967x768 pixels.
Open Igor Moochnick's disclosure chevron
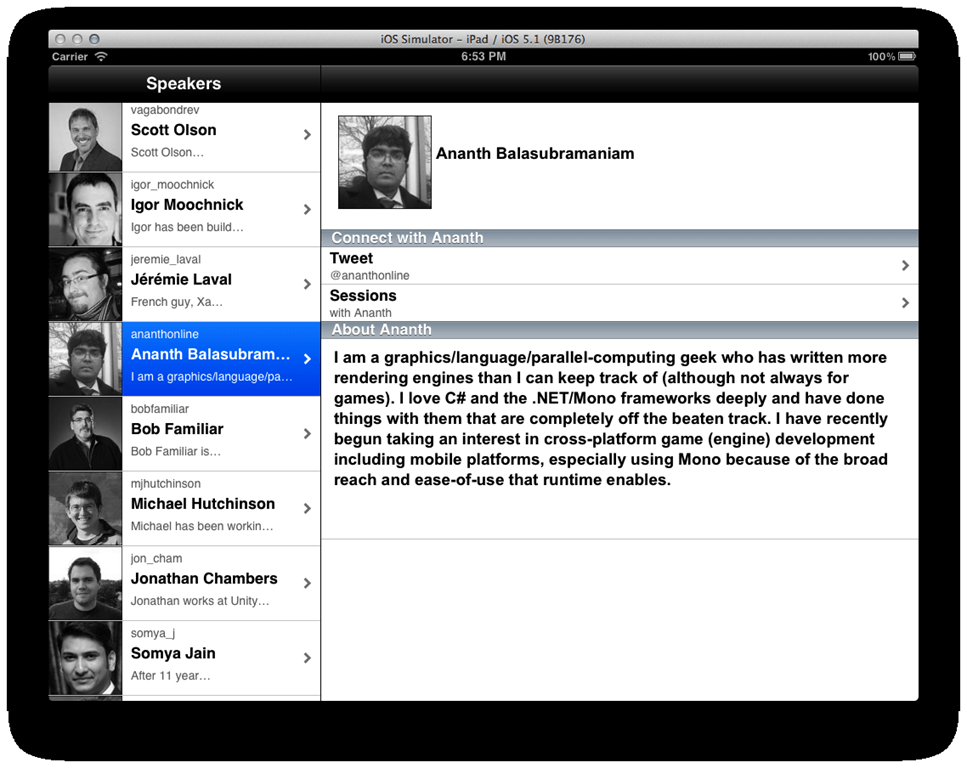[x=307, y=210]
